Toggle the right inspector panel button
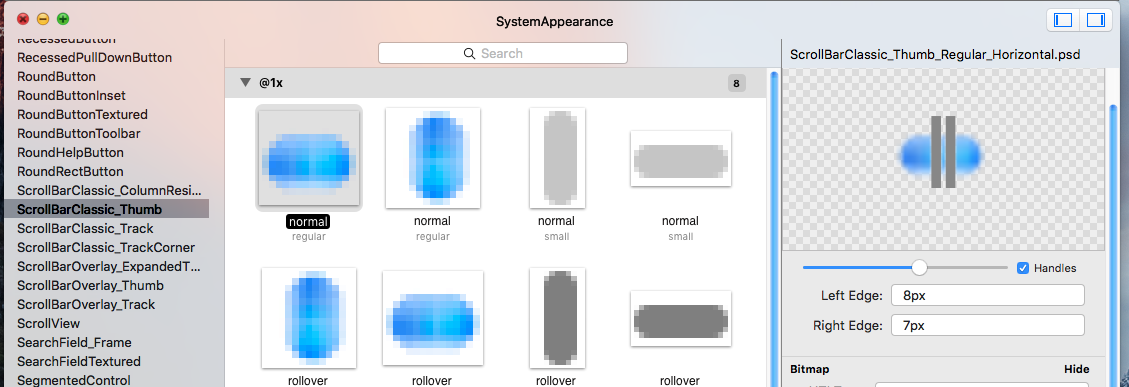Viewport: 1129px width, 387px height. click(1096, 20)
